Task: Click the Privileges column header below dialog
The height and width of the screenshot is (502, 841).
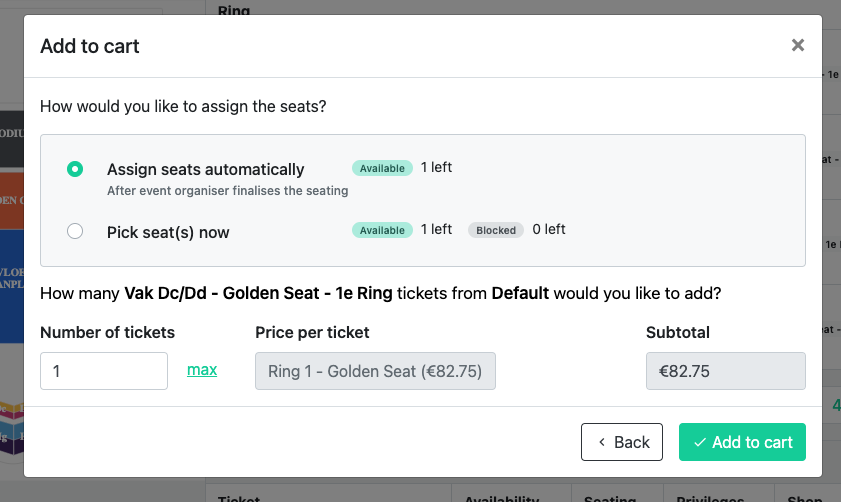Action: [710, 499]
